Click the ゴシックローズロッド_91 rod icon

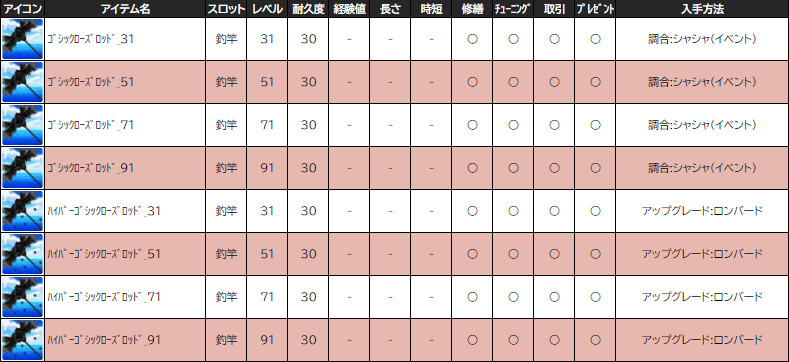point(22,168)
